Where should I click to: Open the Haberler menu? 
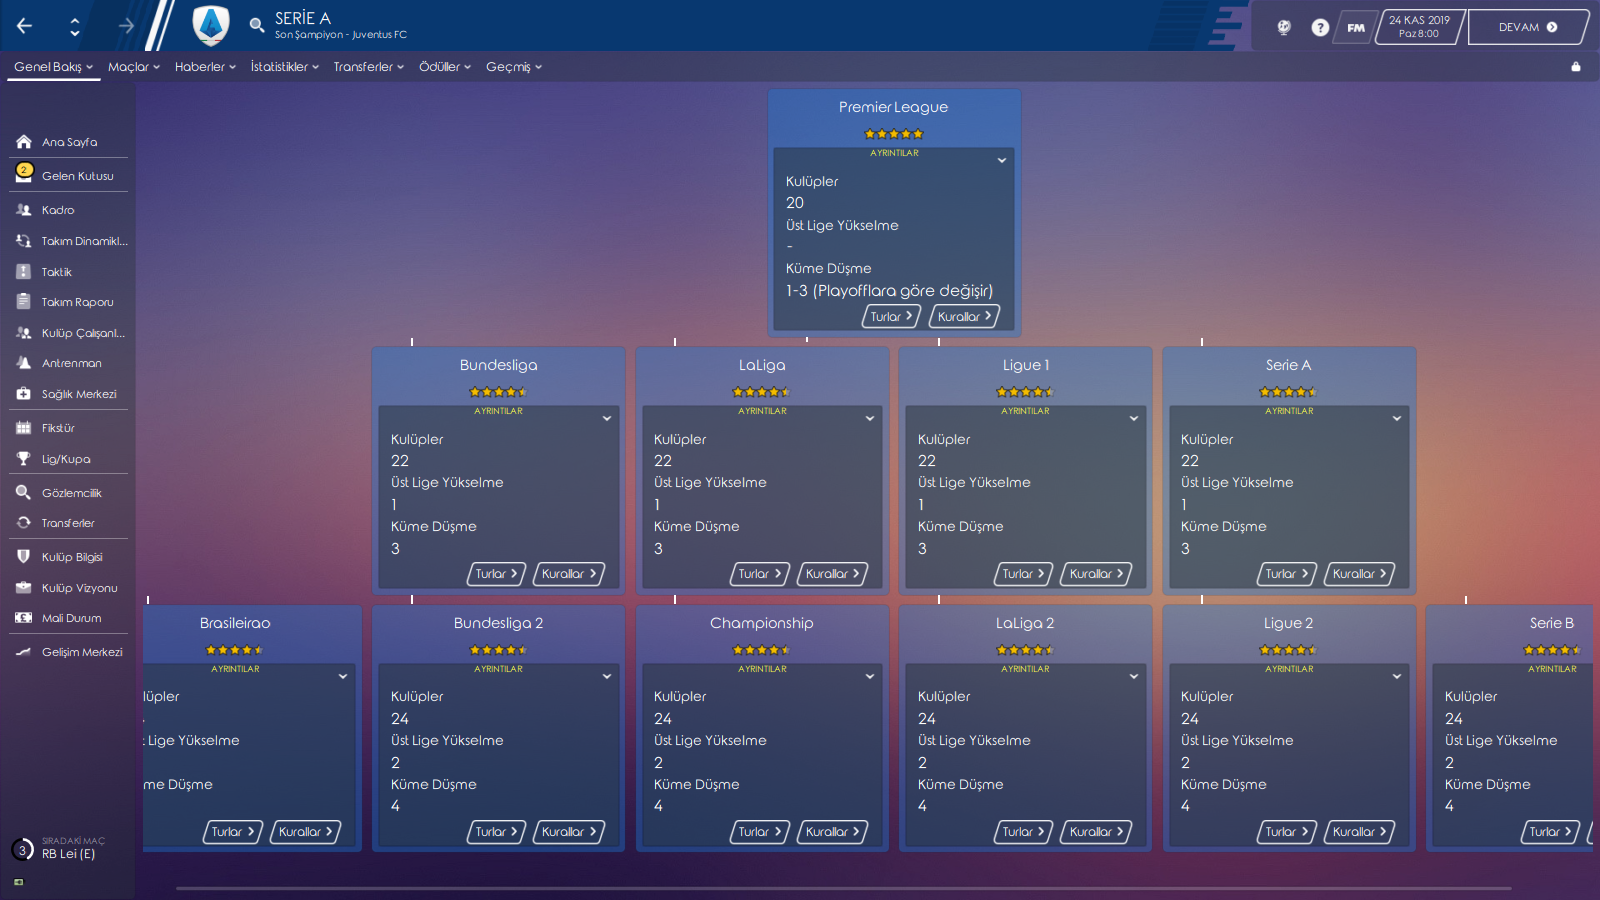pyautogui.click(x=205, y=67)
